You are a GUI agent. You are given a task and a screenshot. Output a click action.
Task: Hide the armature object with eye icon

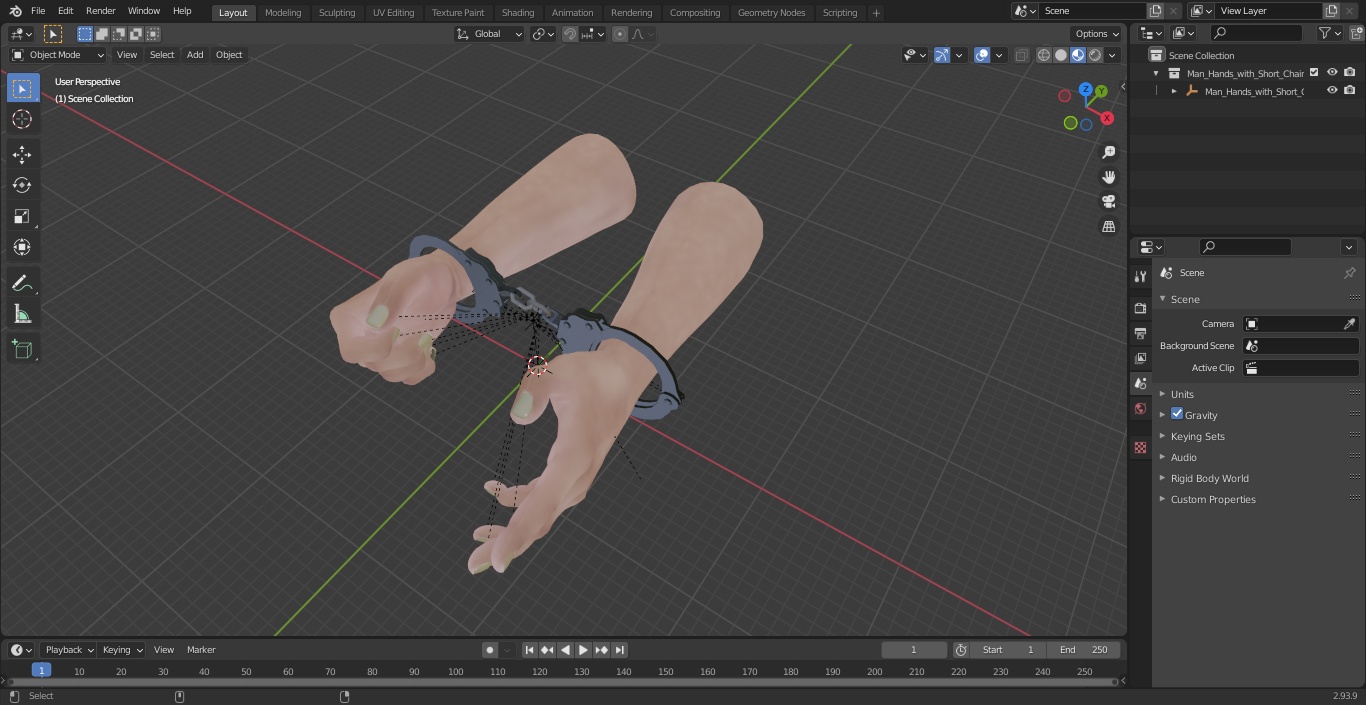click(x=1332, y=90)
